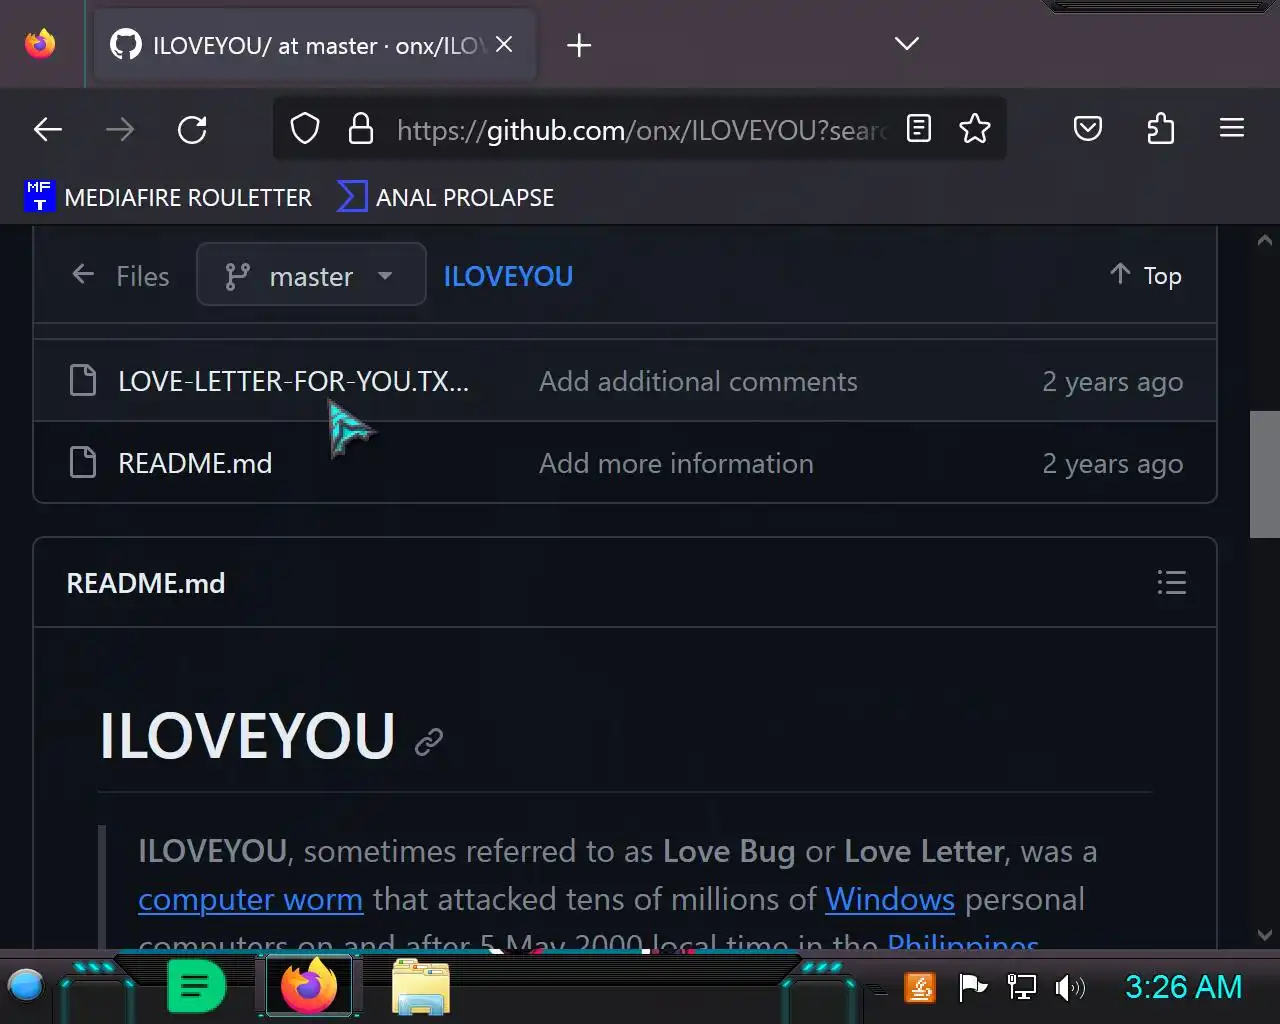The height and width of the screenshot is (1024, 1280).
Task: Open the ANAL PROLAPSE bookmark
Action: (x=445, y=197)
